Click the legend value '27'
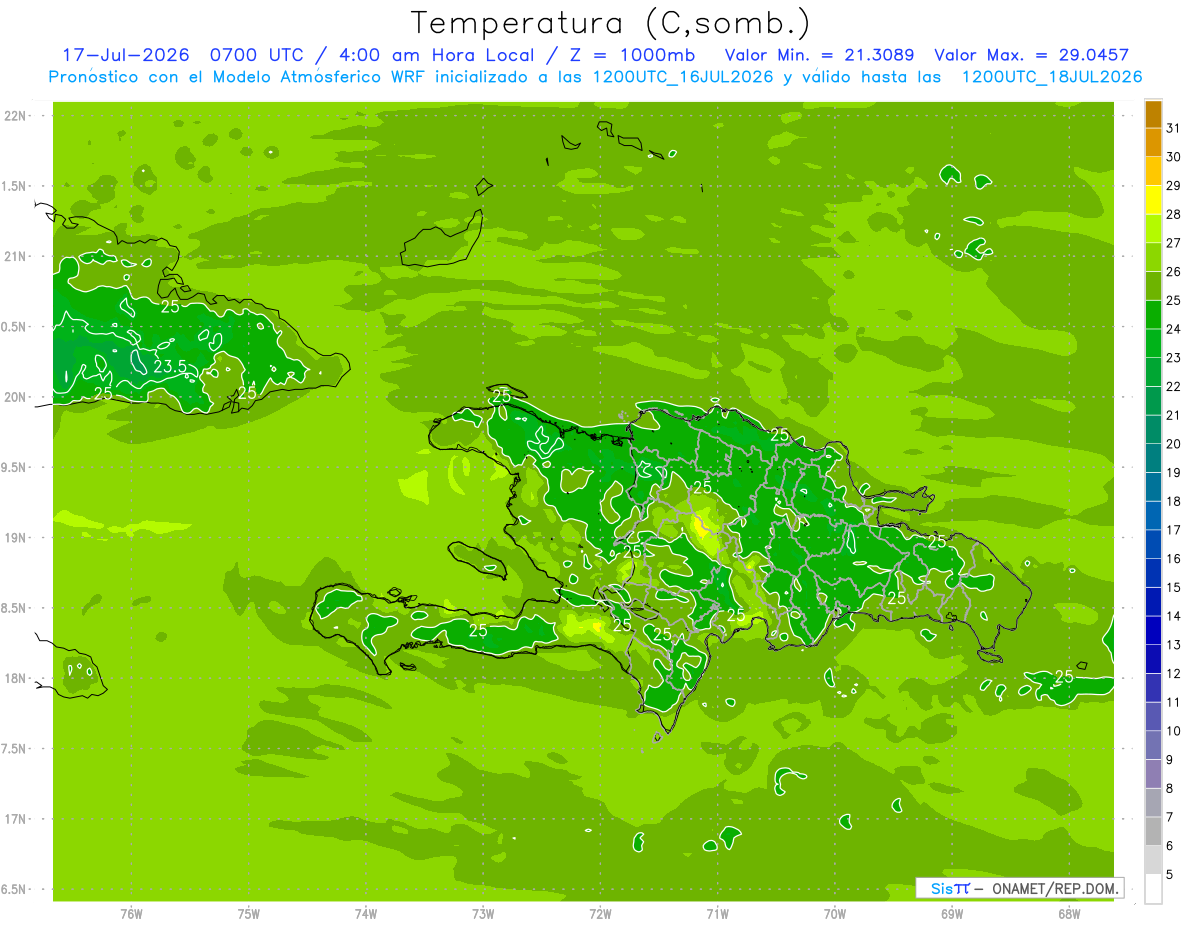 tap(1173, 243)
